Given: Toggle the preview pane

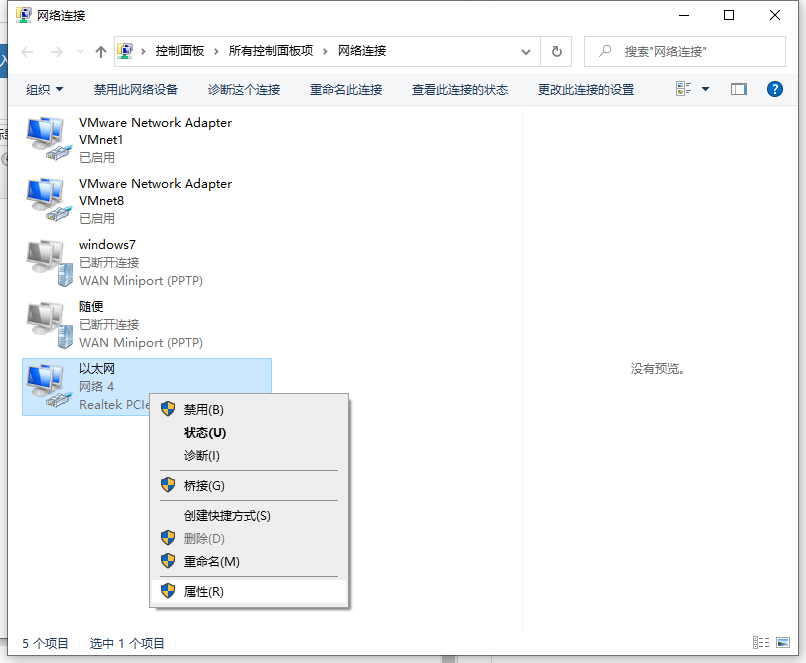Looking at the screenshot, I should 738,89.
